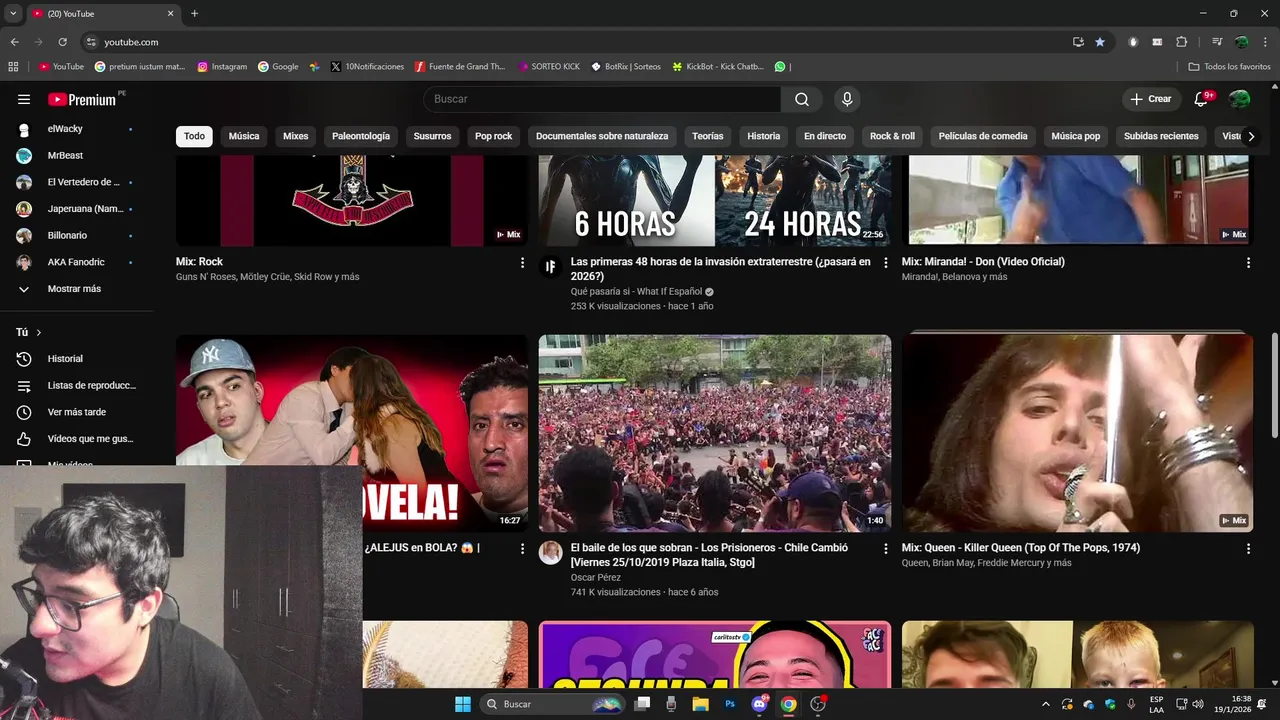Open Discord from the taskbar
The width and height of the screenshot is (1280, 720).
(759, 704)
